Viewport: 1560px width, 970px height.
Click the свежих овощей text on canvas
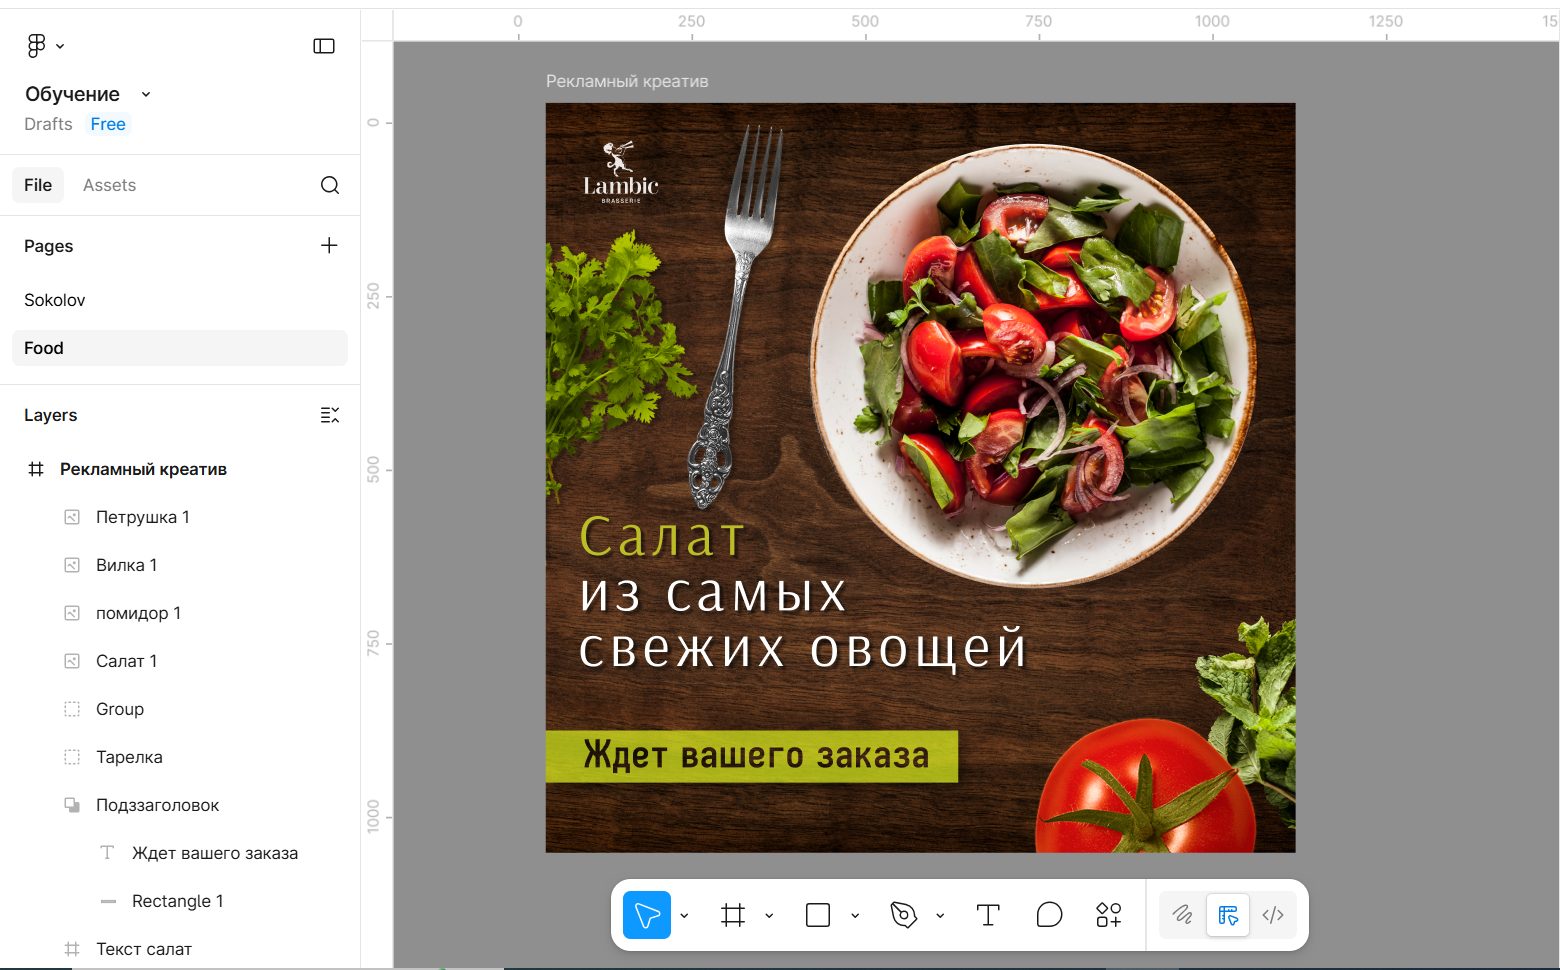(803, 648)
